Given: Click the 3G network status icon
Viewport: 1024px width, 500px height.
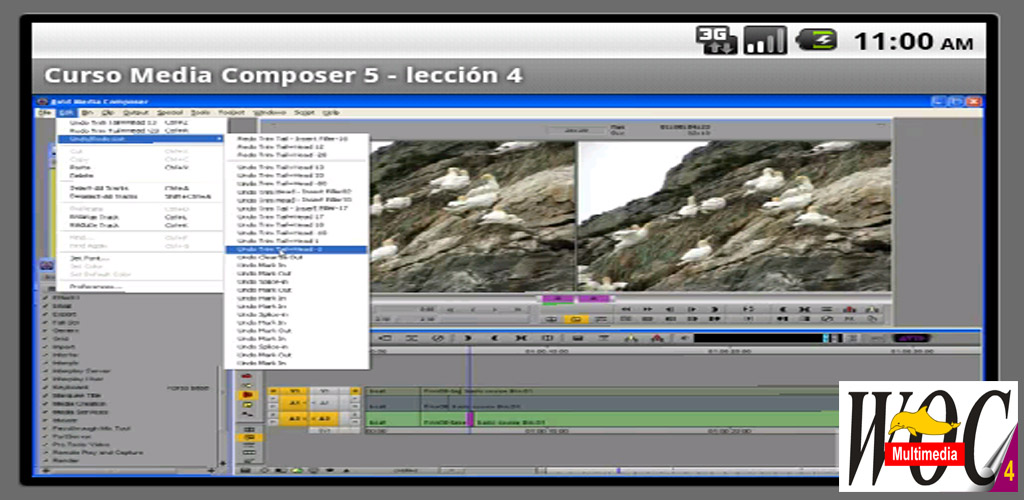Looking at the screenshot, I should [716, 40].
